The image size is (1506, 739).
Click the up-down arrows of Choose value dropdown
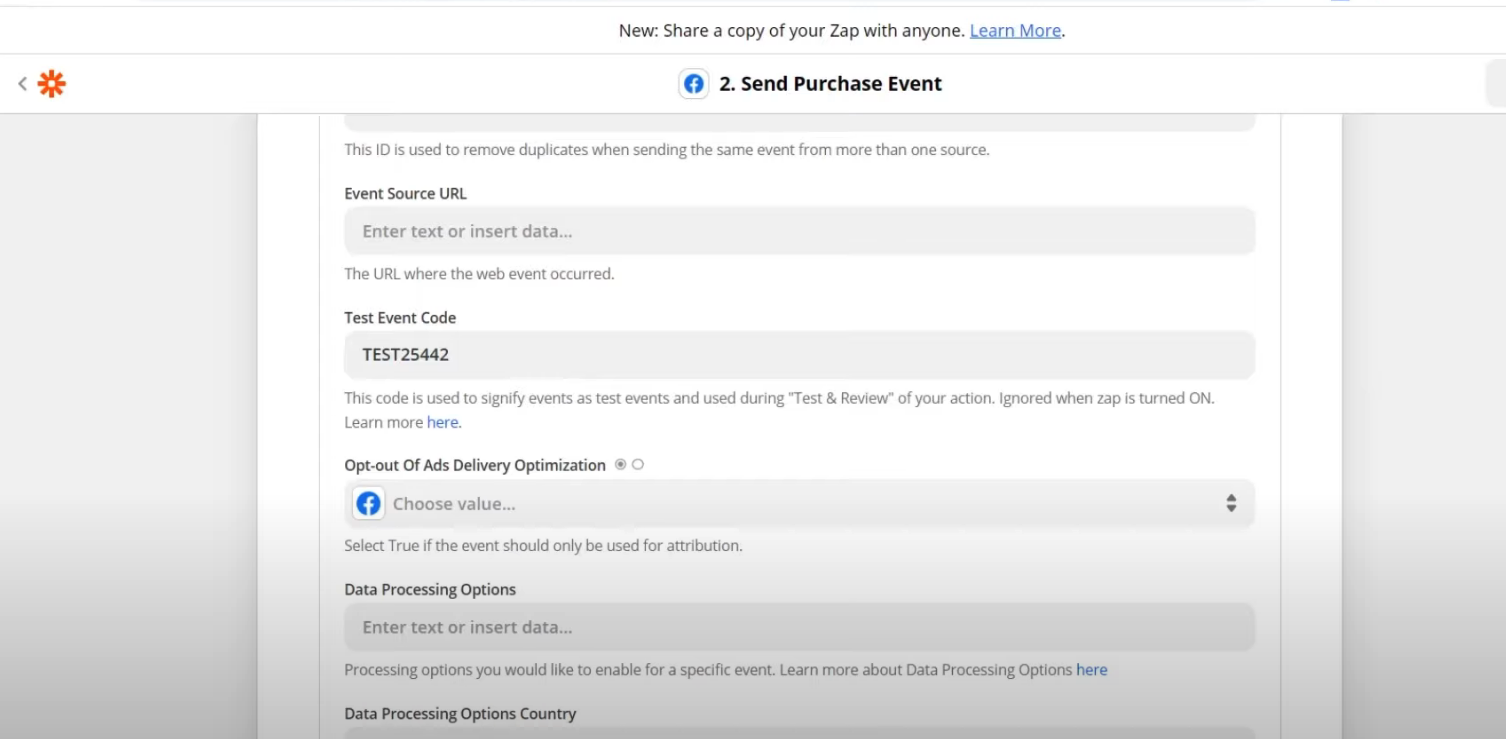pos(1231,504)
